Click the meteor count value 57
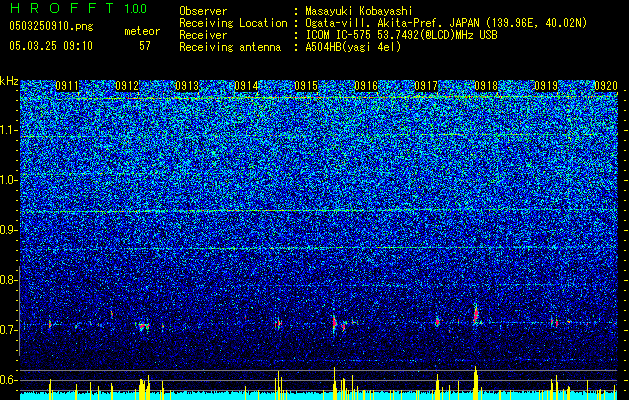This screenshot has height=400, width=629. [145, 46]
